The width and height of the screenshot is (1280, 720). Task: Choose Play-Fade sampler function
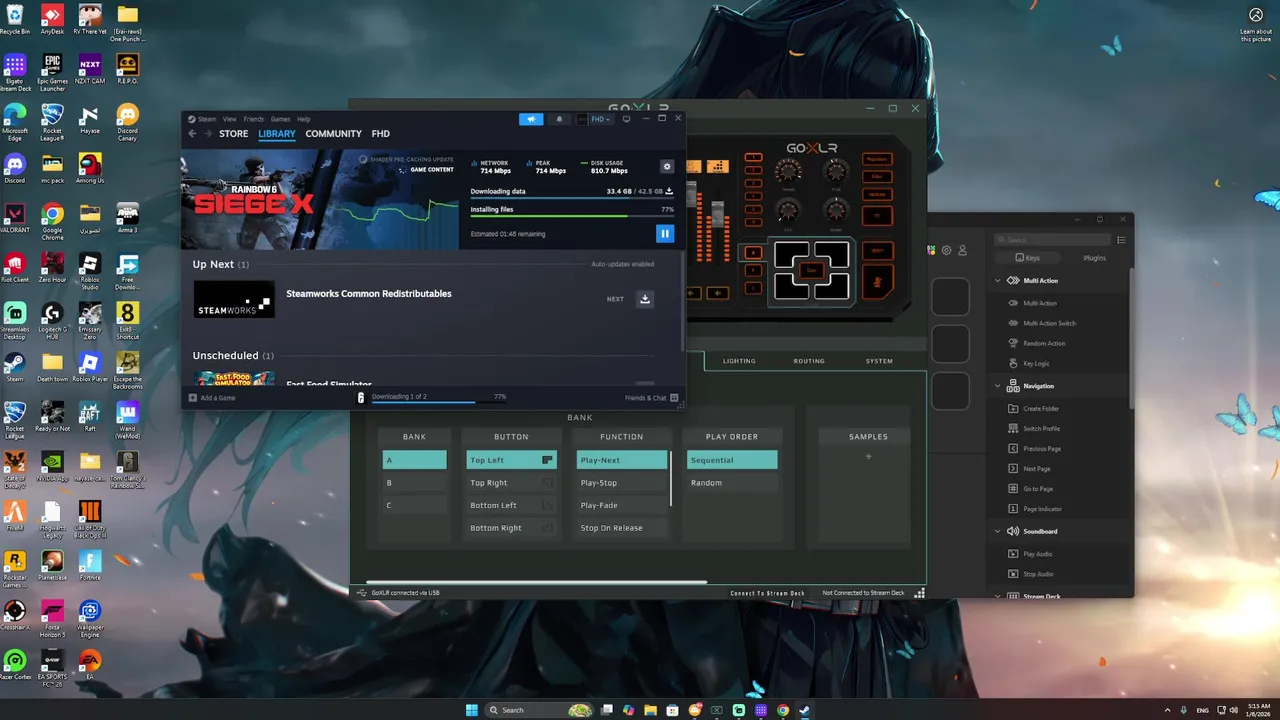622,505
